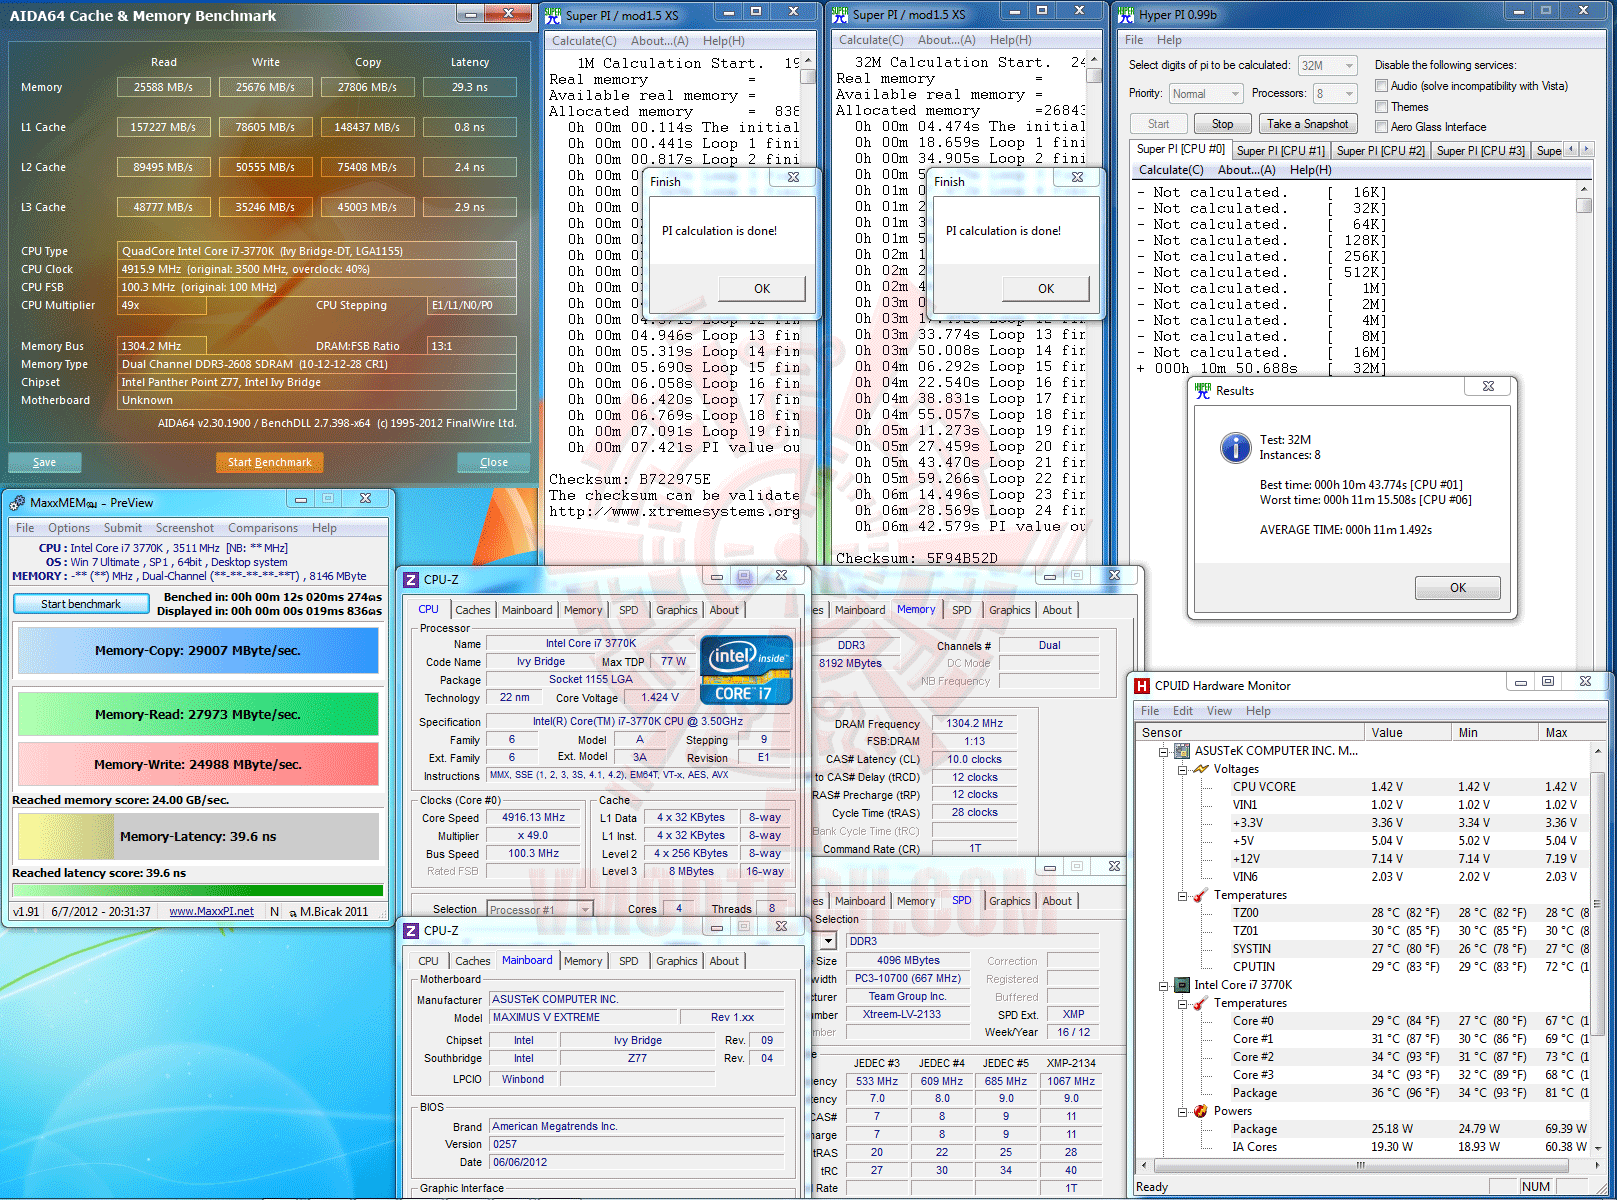Switch to the Caches tab in CPU-Z
This screenshot has height=1200, width=1617.
pyautogui.click(x=472, y=610)
